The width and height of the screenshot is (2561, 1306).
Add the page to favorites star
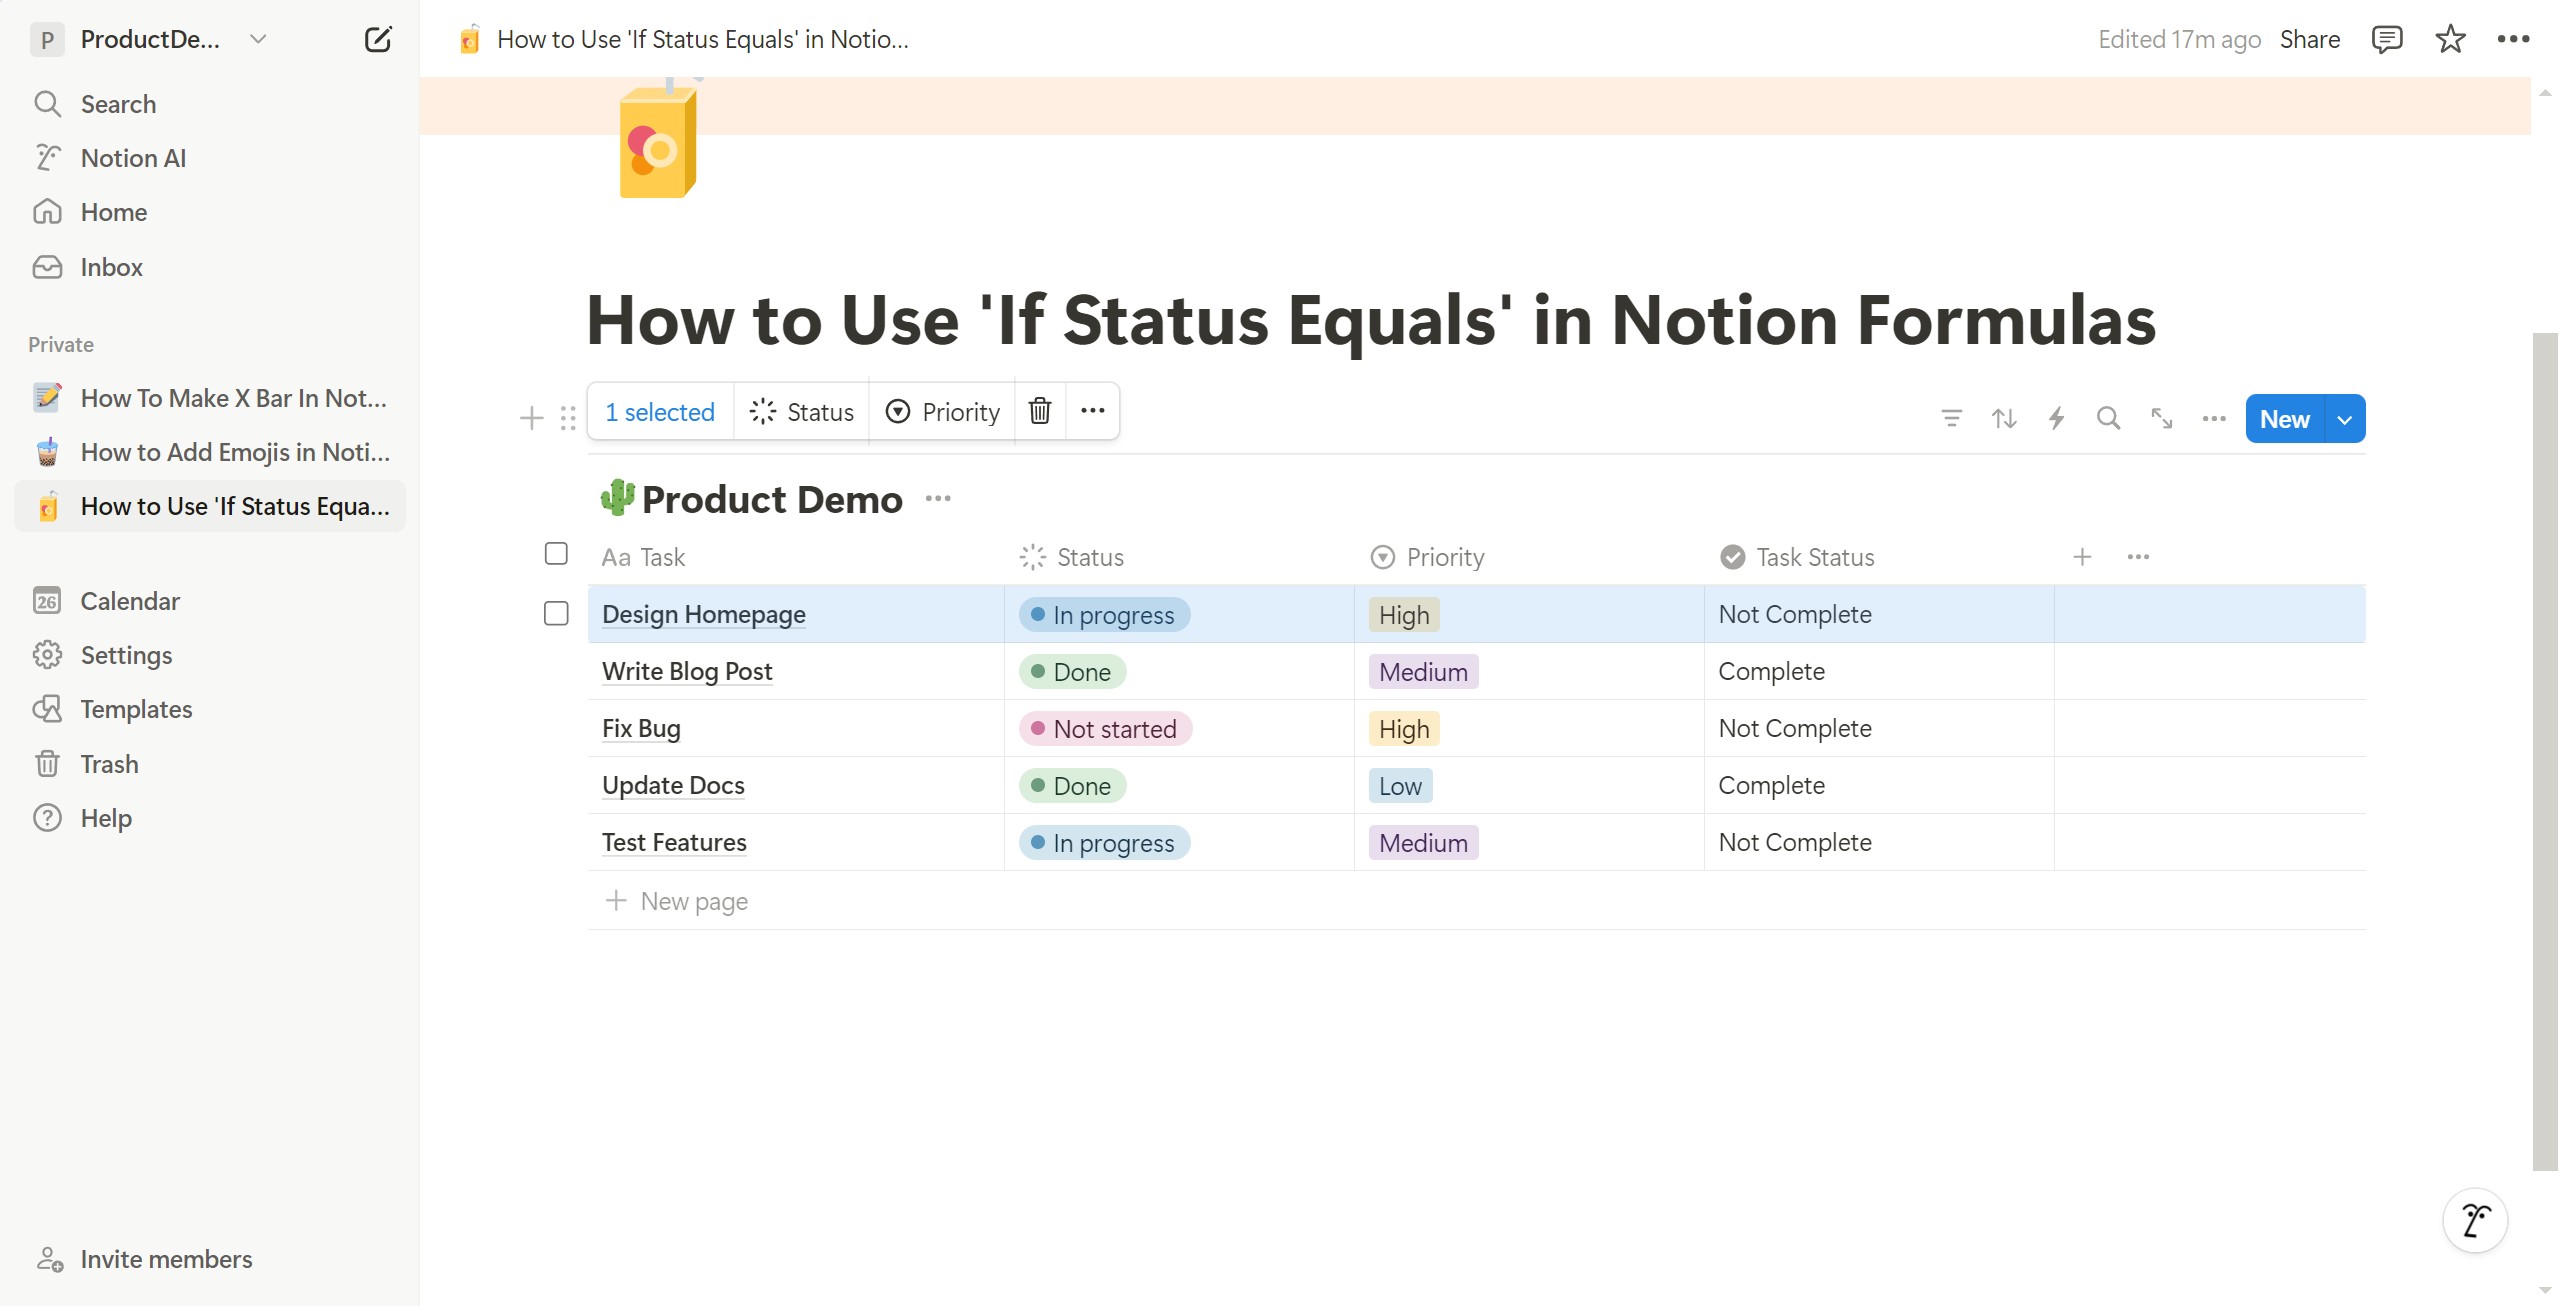(2450, 39)
